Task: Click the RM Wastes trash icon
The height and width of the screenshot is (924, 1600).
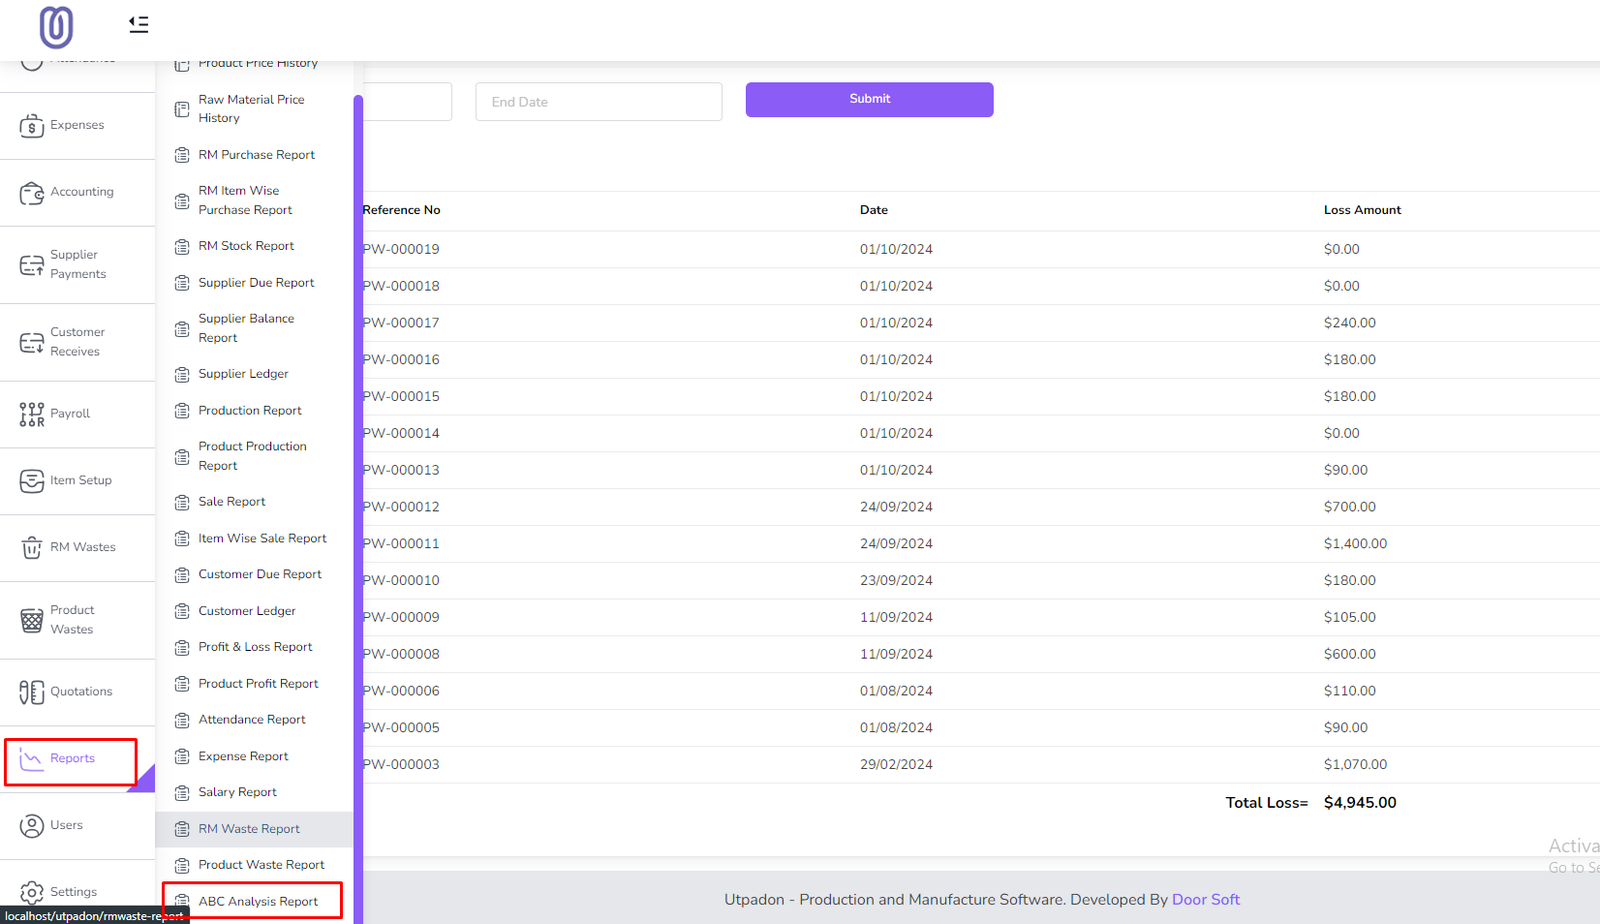Action: tap(32, 548)
